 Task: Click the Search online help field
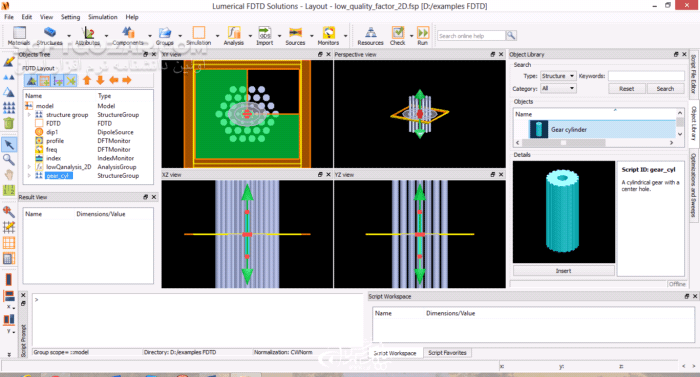click(x=471, y=35)
